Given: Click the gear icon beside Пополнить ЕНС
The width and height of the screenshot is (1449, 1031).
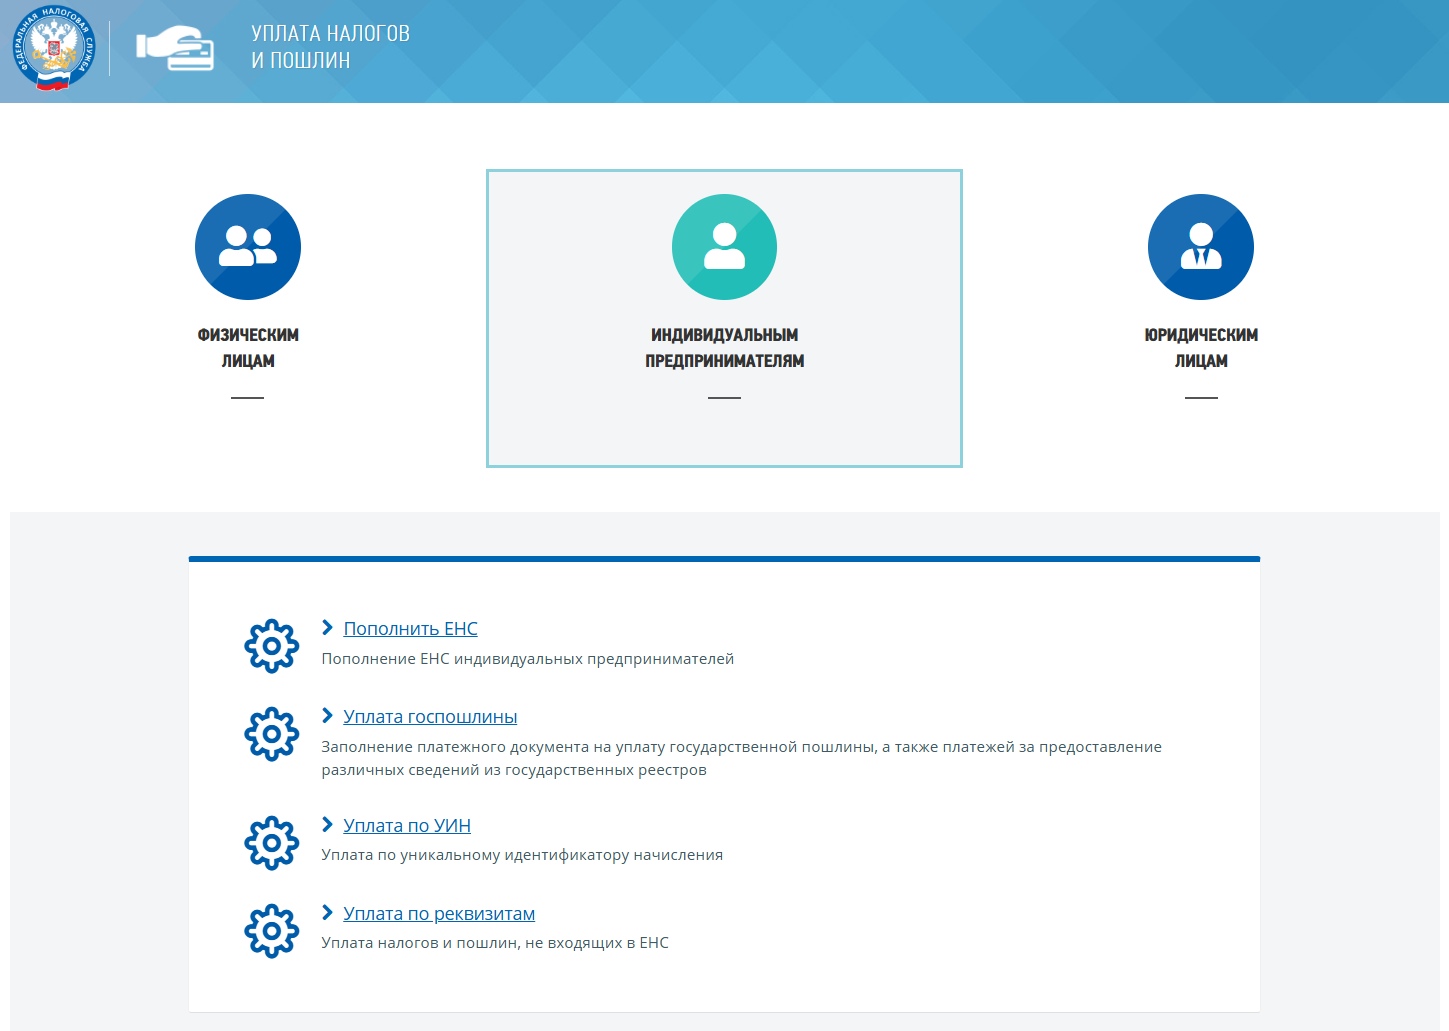Looking at the screenshot, I should coord(272,646).
